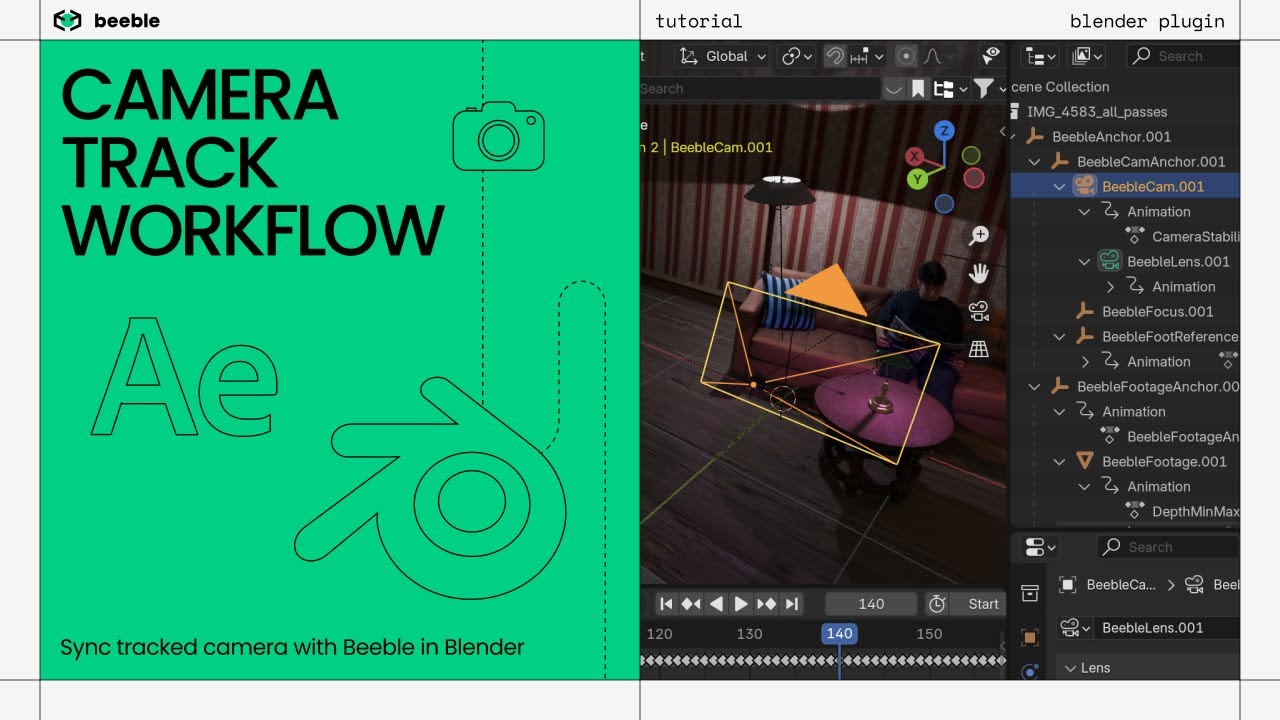Open the orange Object properties tab
The image size is (1280, 720).
point(1029,637)
